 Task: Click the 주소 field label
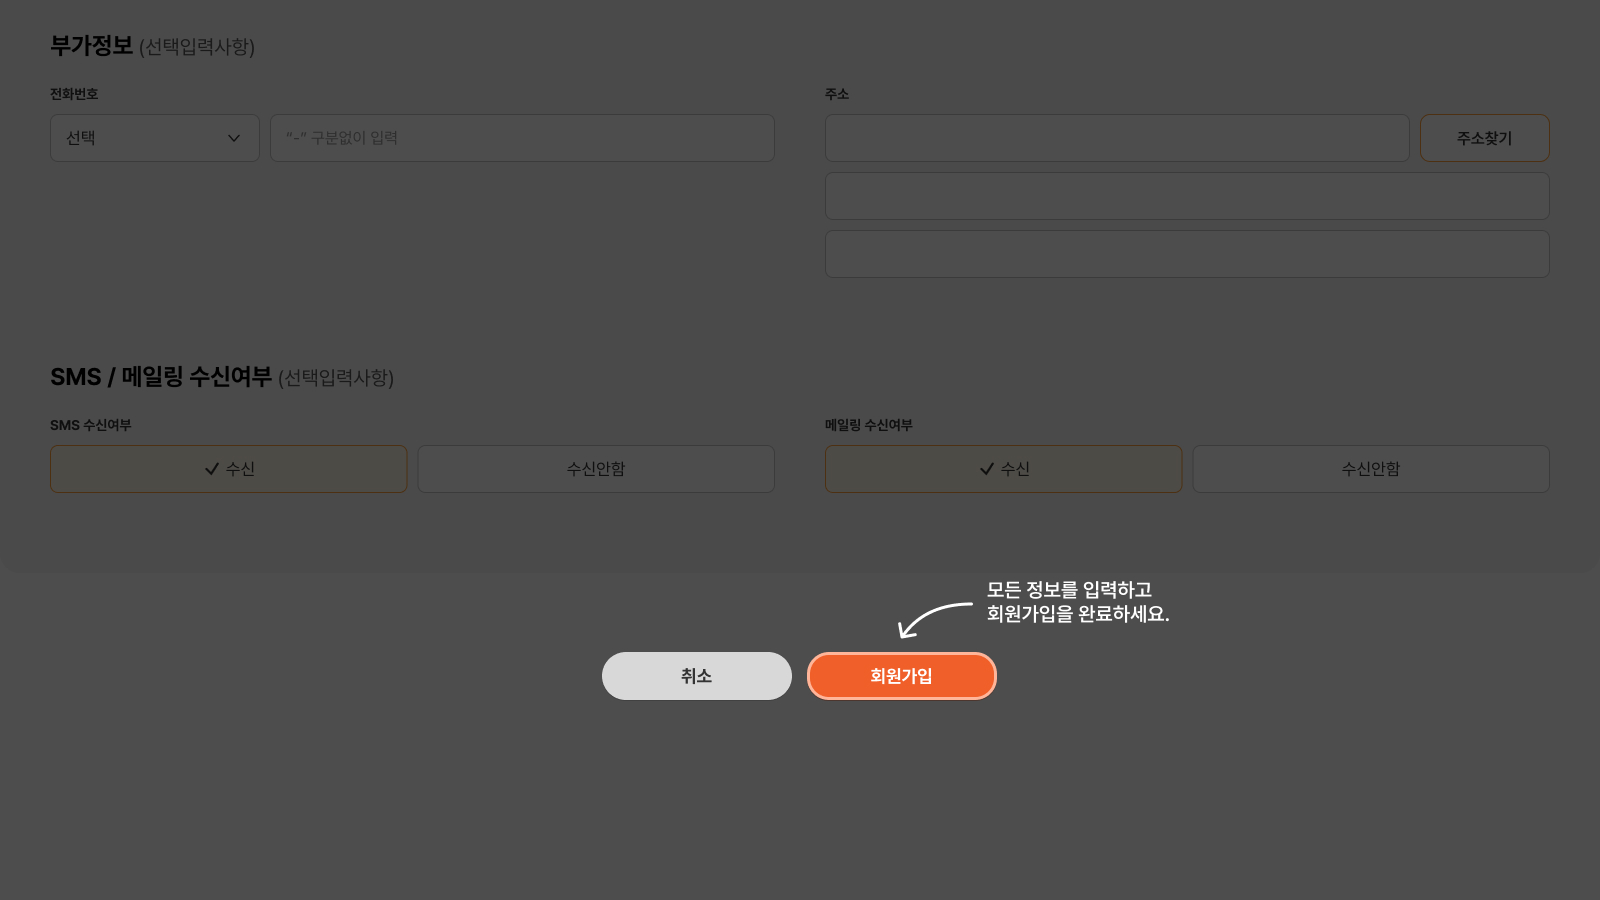click(836, 94)
